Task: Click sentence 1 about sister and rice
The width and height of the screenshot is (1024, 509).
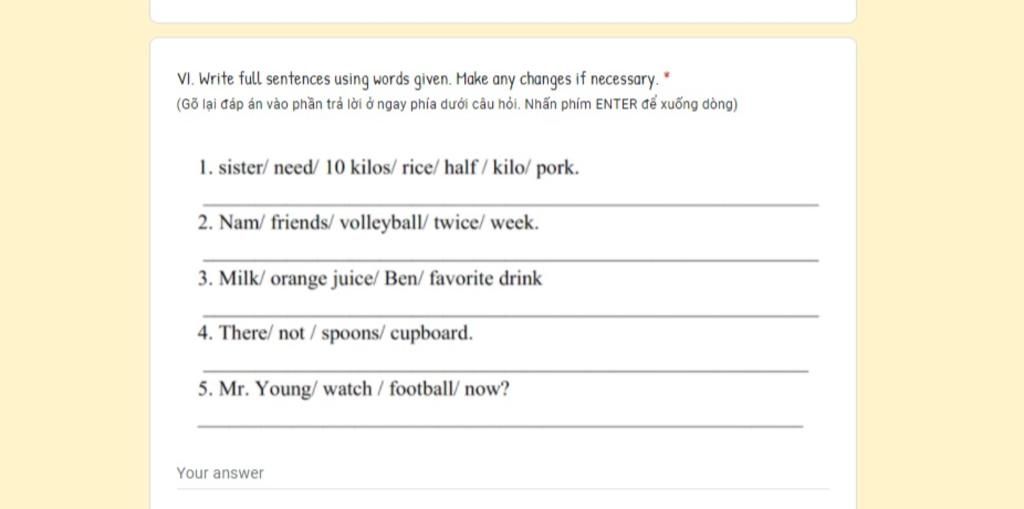Action: [388, 168]
